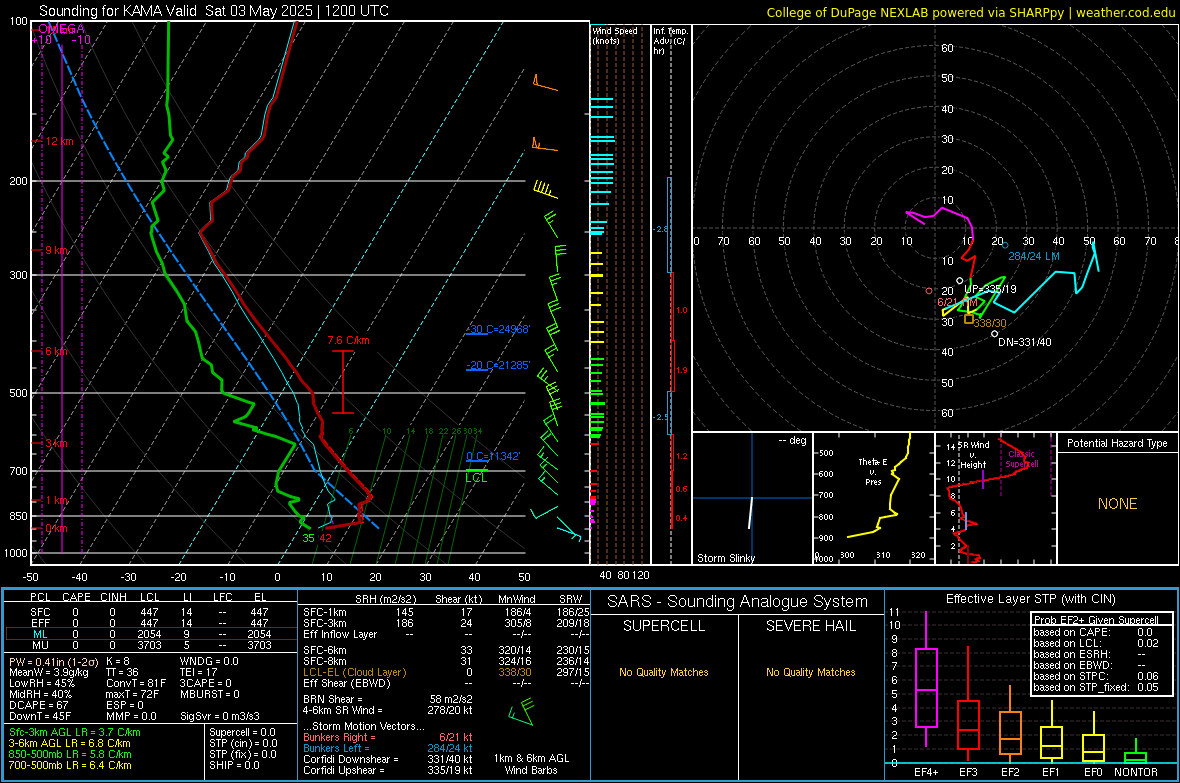
Task: Click the 1km & 6km AGL Wind Barbs caption
Action: pyautogui.click(x=531, y=764)
